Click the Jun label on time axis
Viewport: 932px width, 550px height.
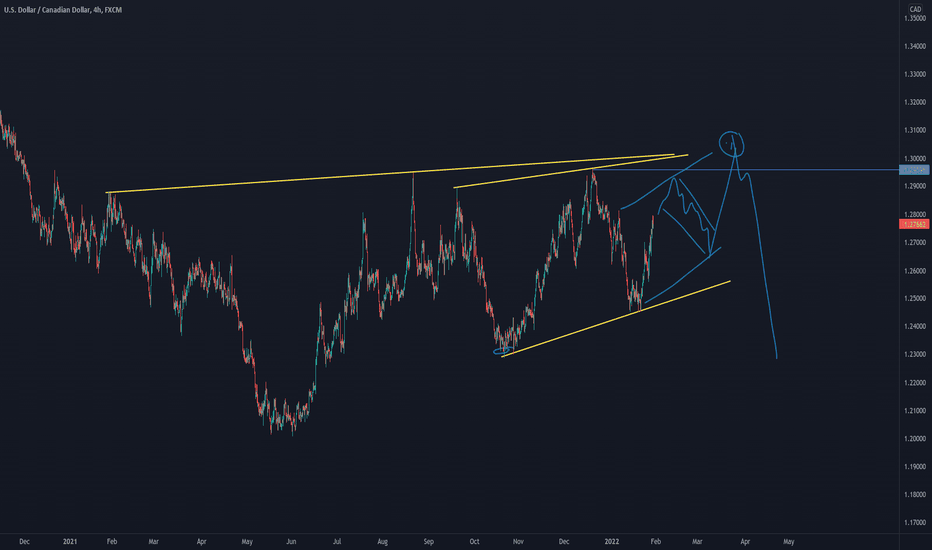(x=291, y=542)
